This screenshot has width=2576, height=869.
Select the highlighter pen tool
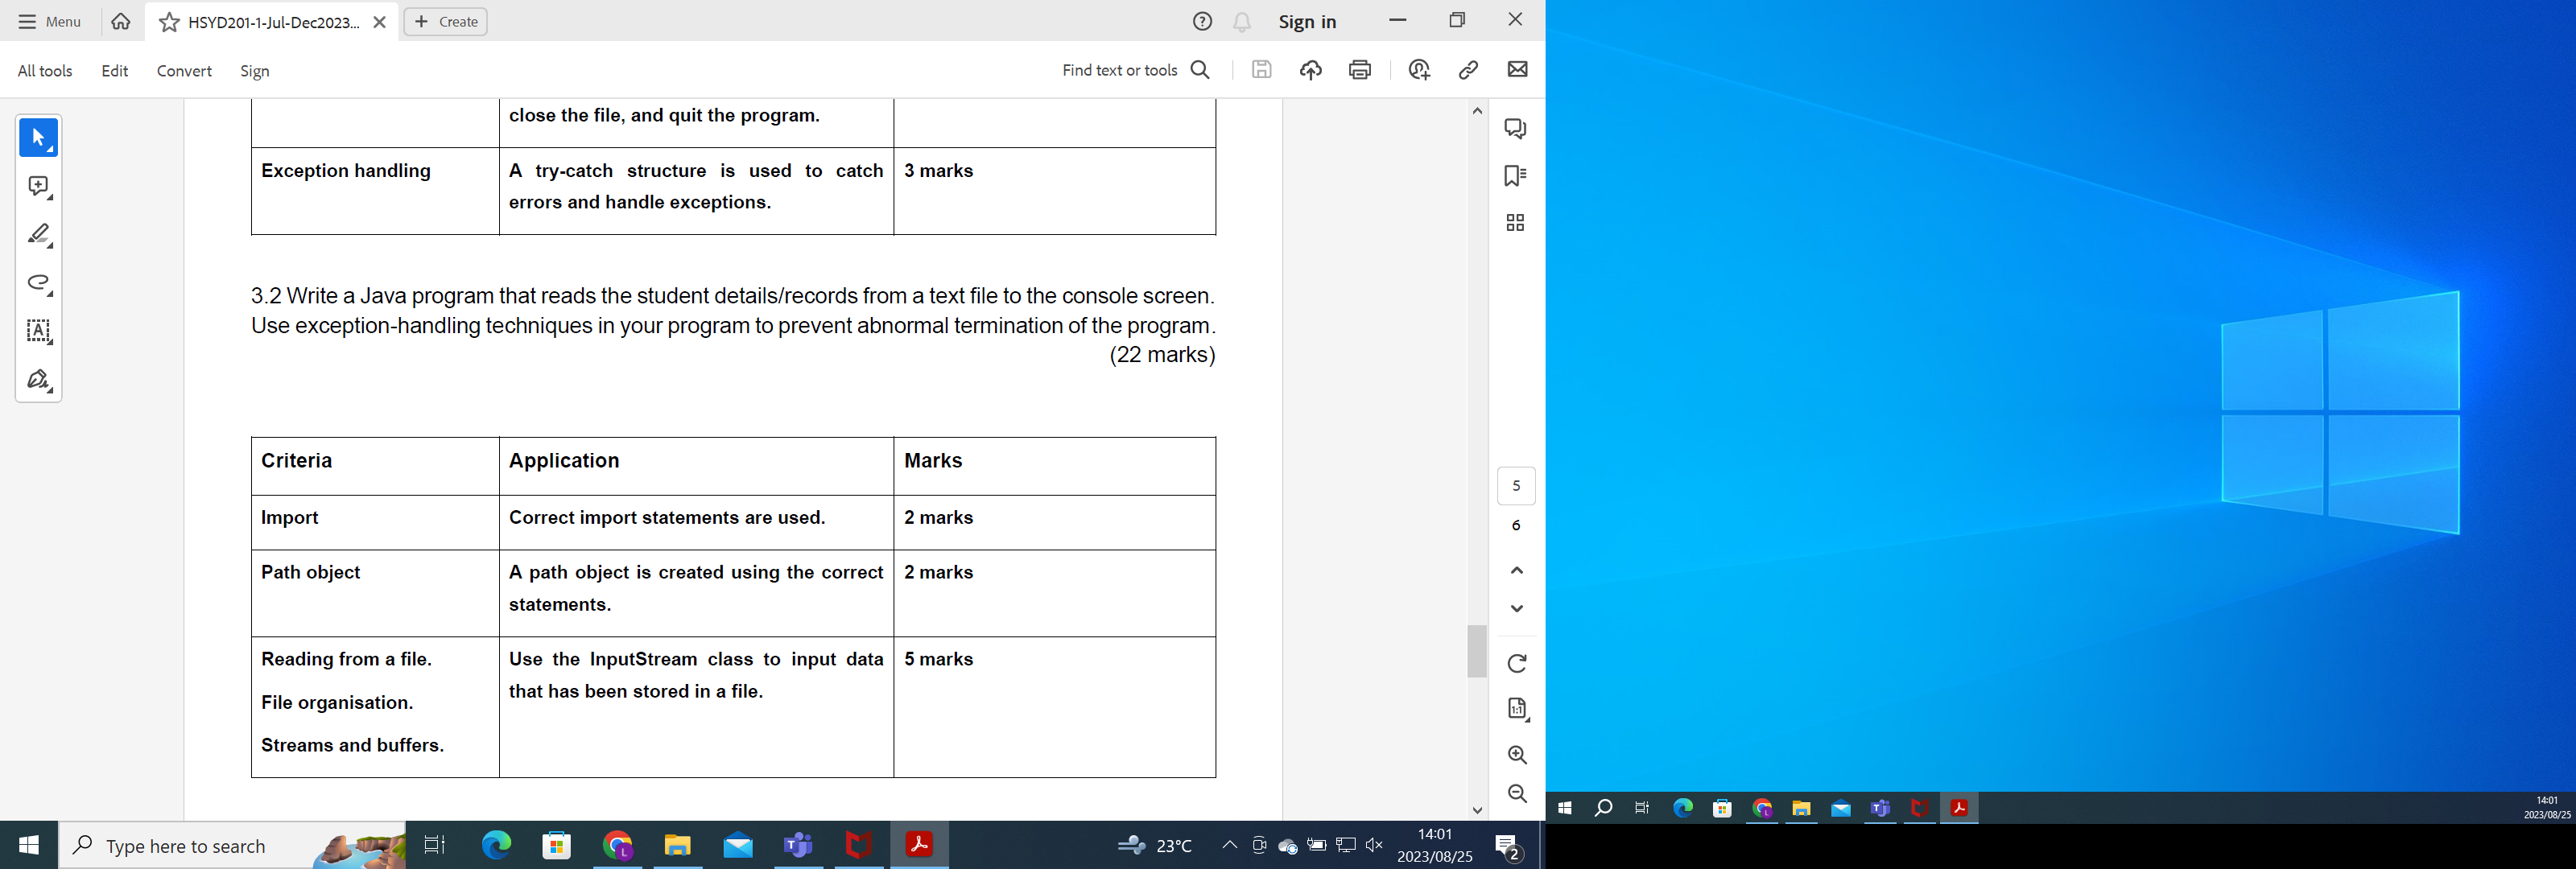38,235
